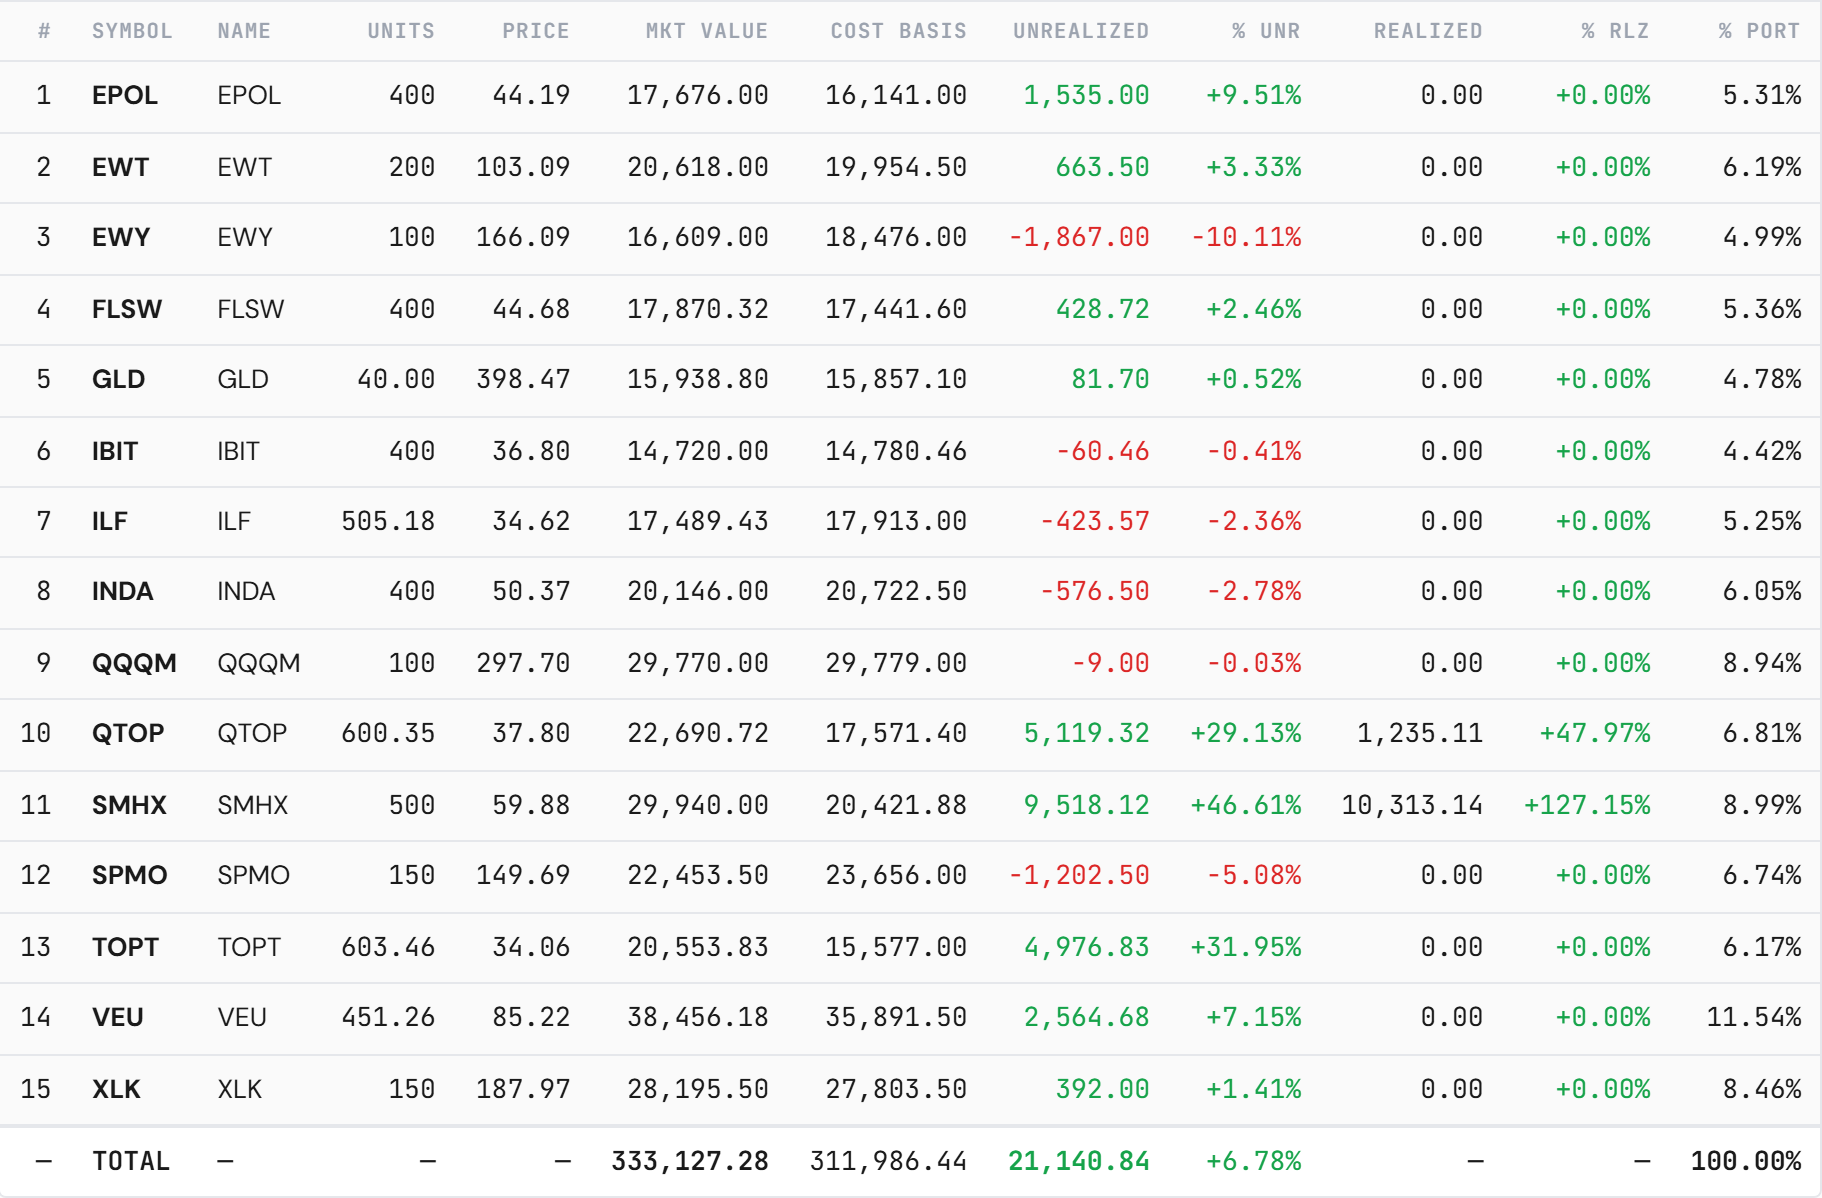Click VEU portfolio share 11.54%
Viewport: 1822px width, 1198px height.
coord(1754,1017)
